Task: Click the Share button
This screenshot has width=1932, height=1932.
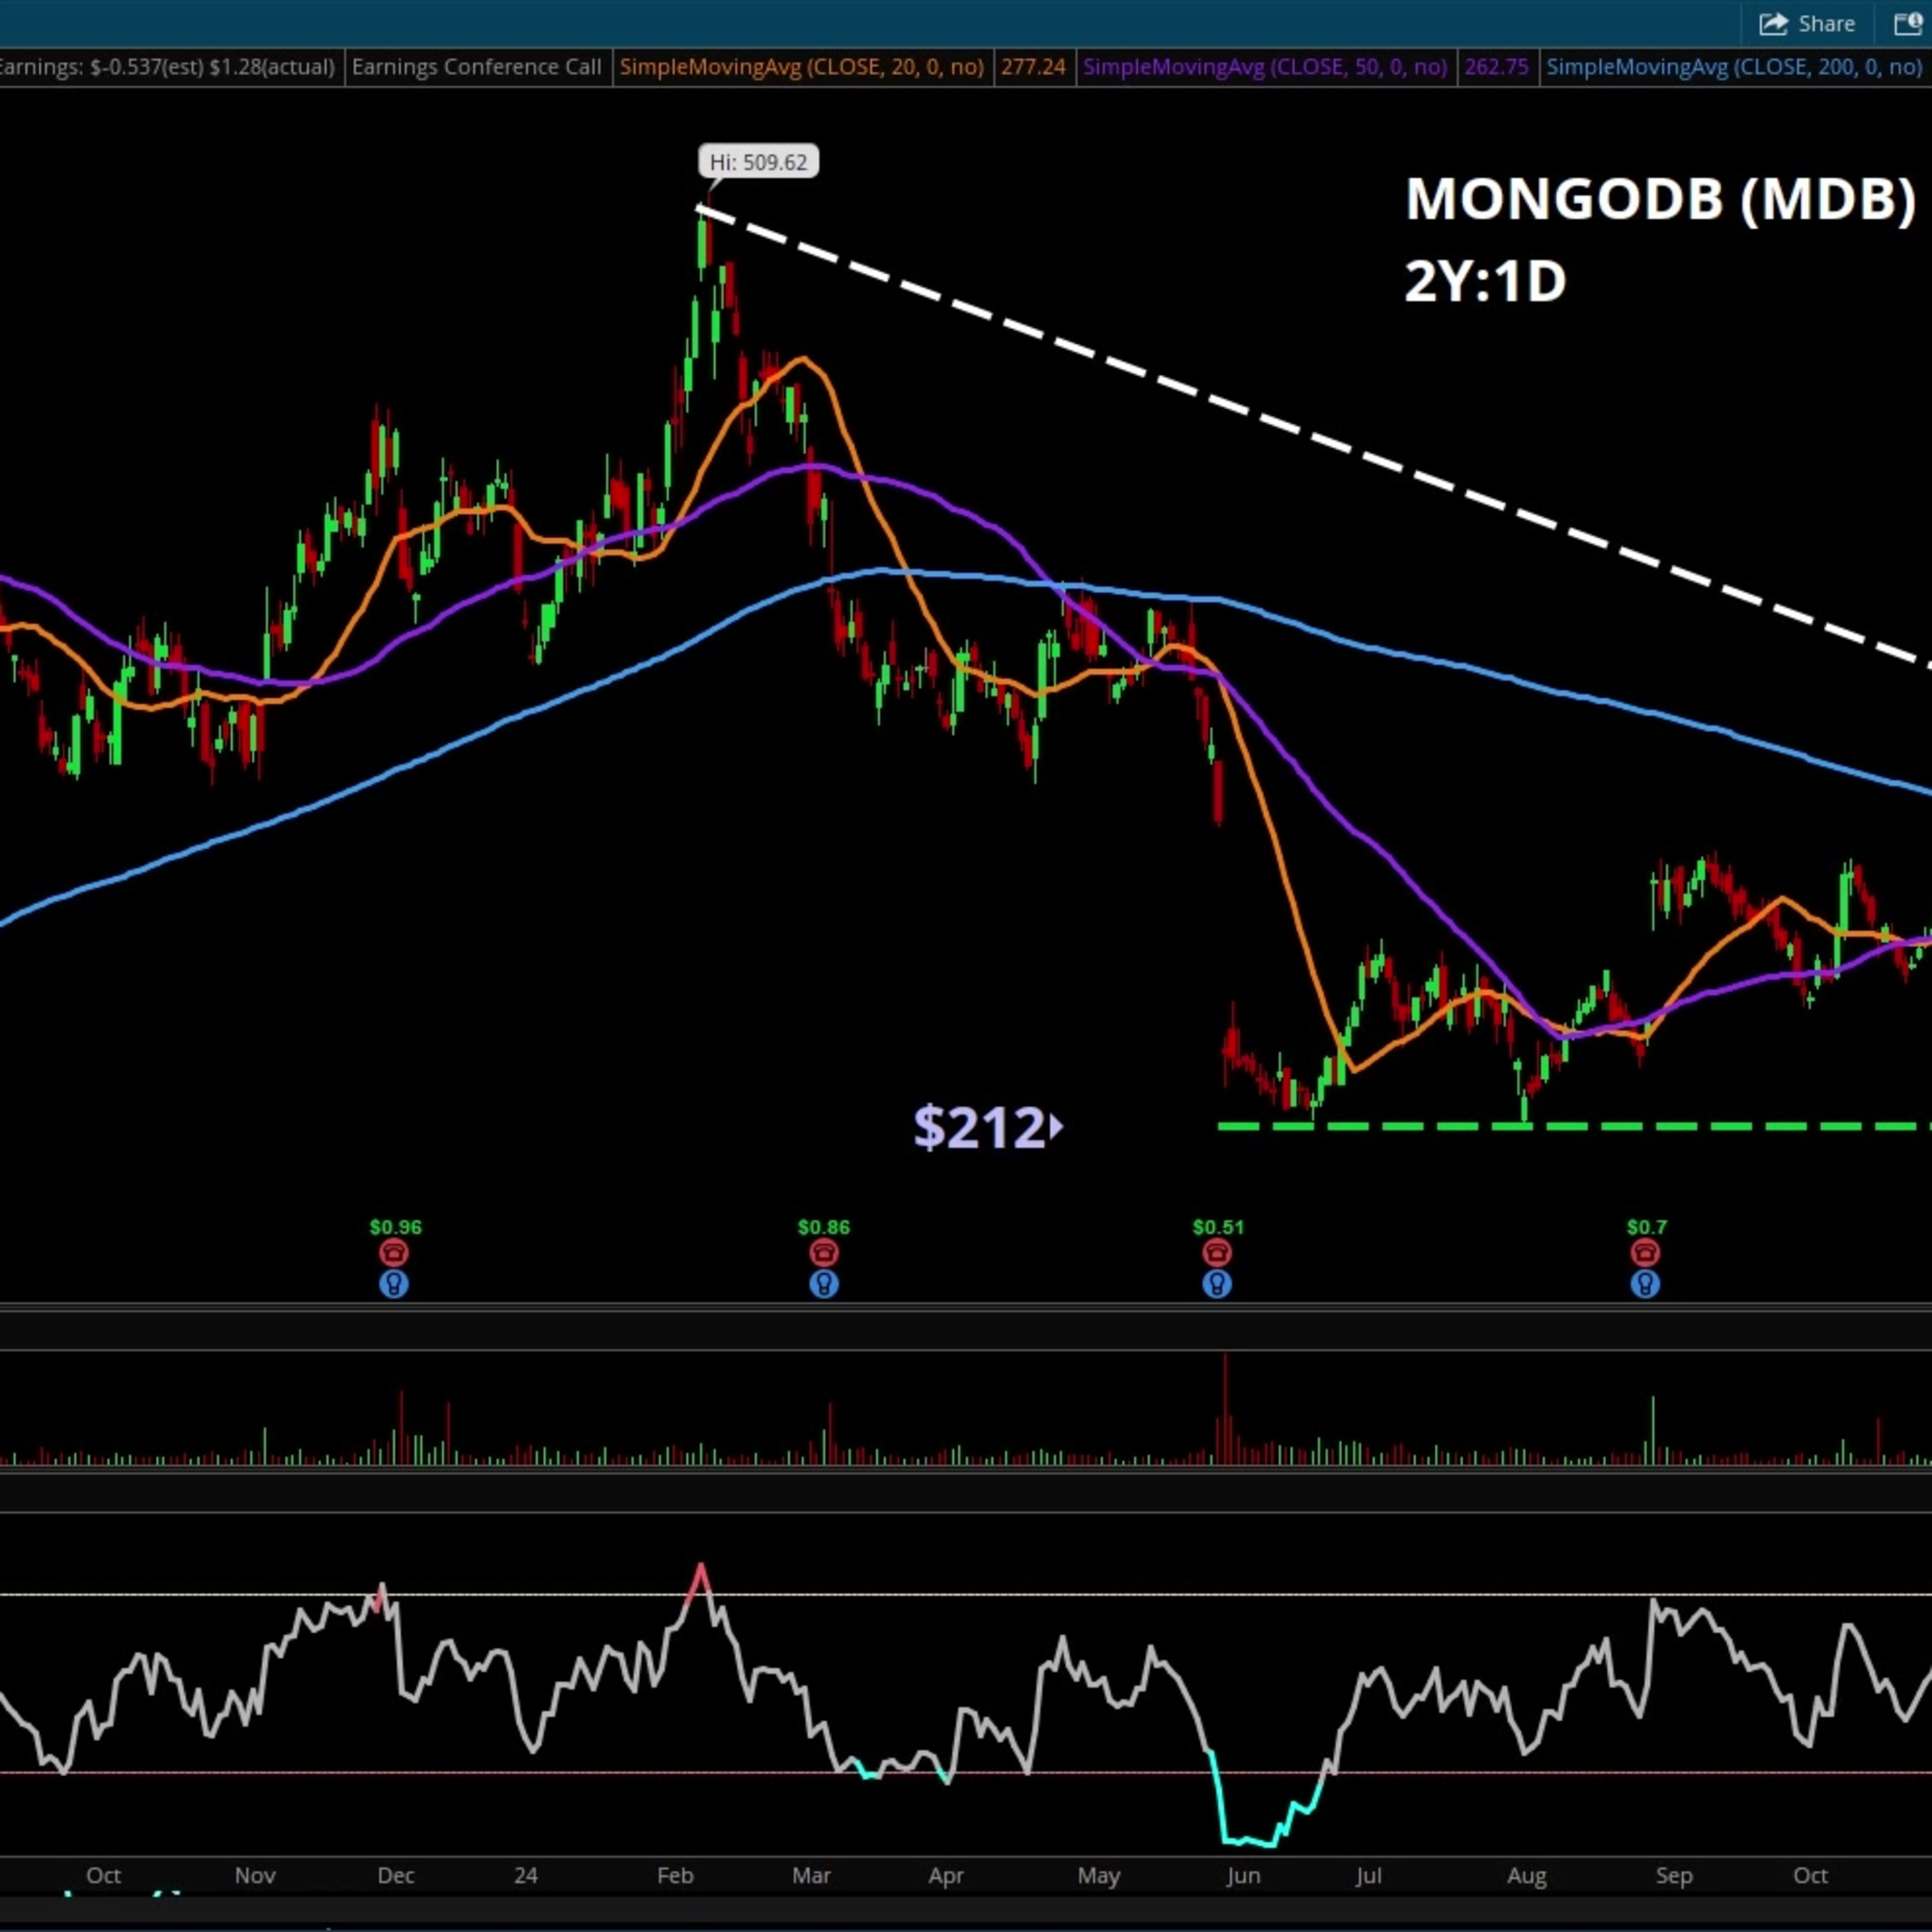Action: point(1807,24)
